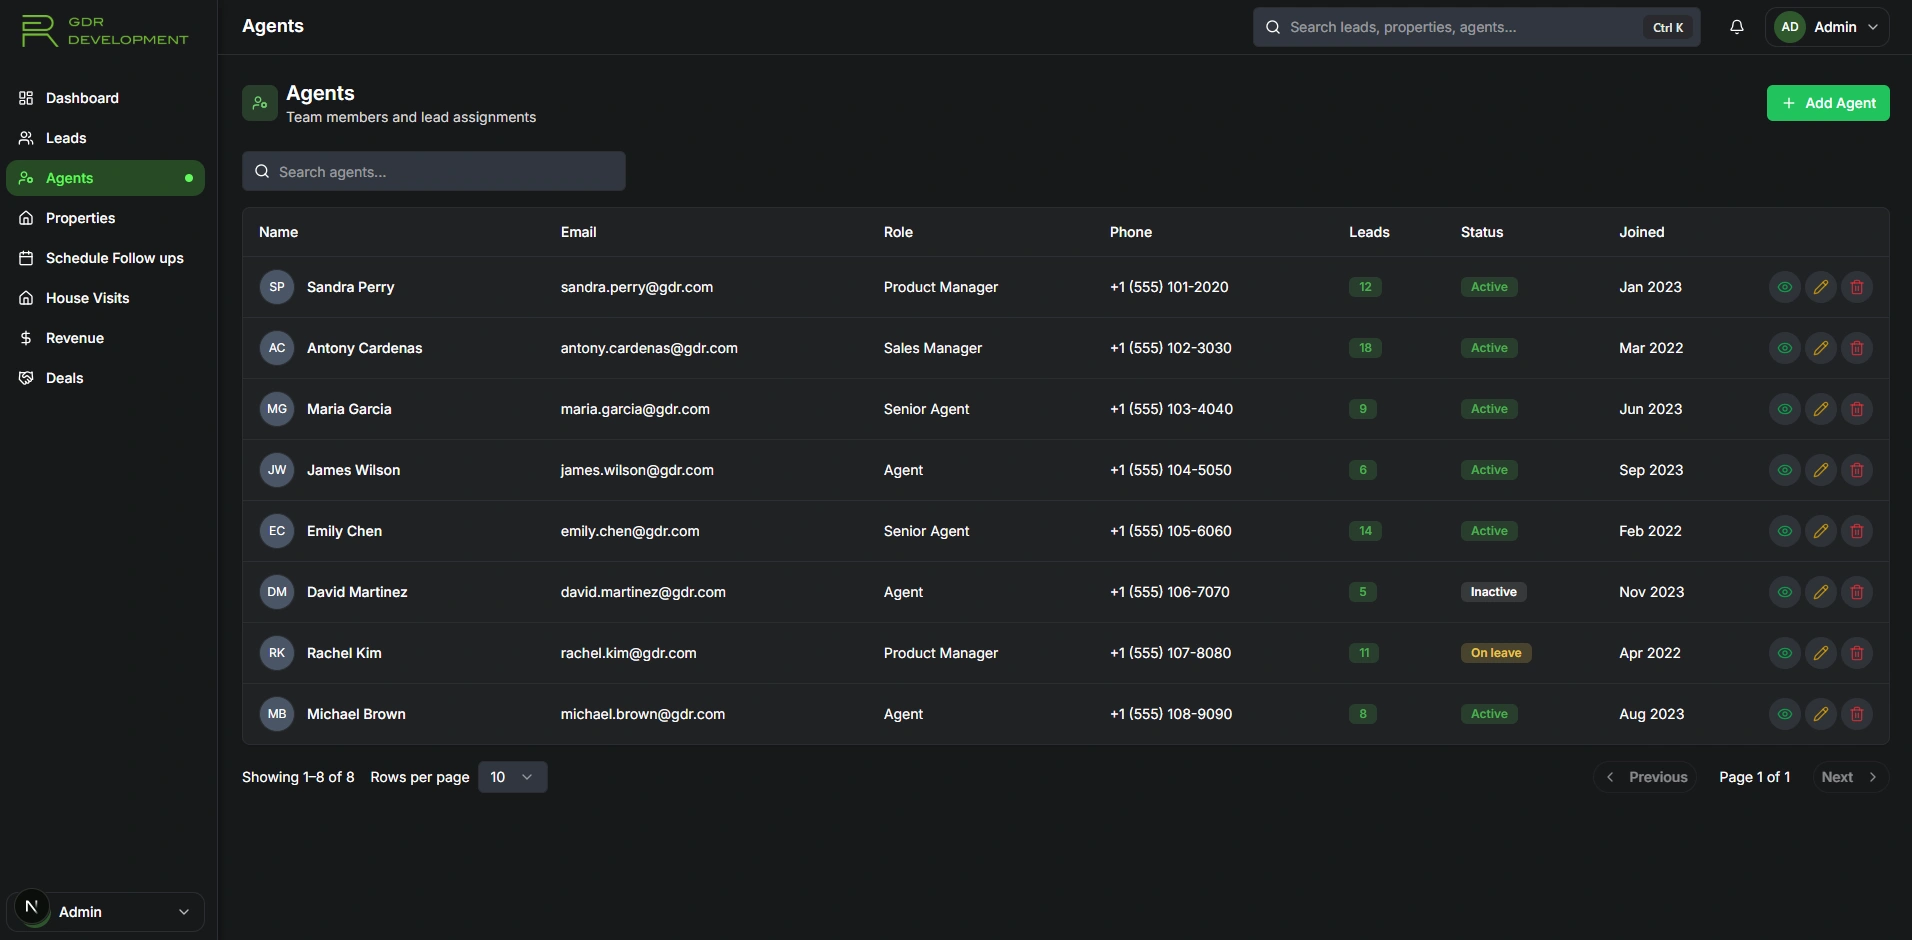Image resolution: width=1912 pixels, height=940 pixels.
Task: Toggle Maria Garcia's row visibility eye icon
Action: click(x=1785, y=409)
